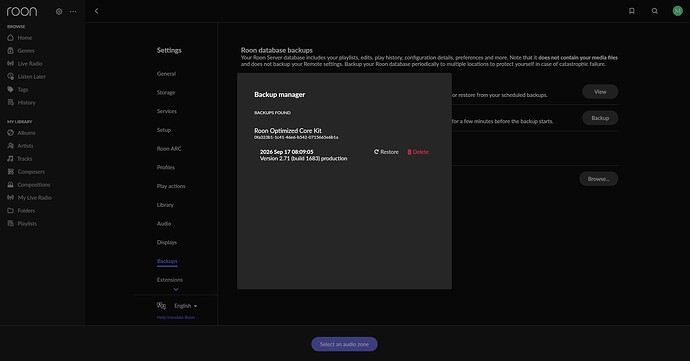The height and width of the screenshot is (361, 690).
Task: Click the Browse... button
Action: pos(598,179)
